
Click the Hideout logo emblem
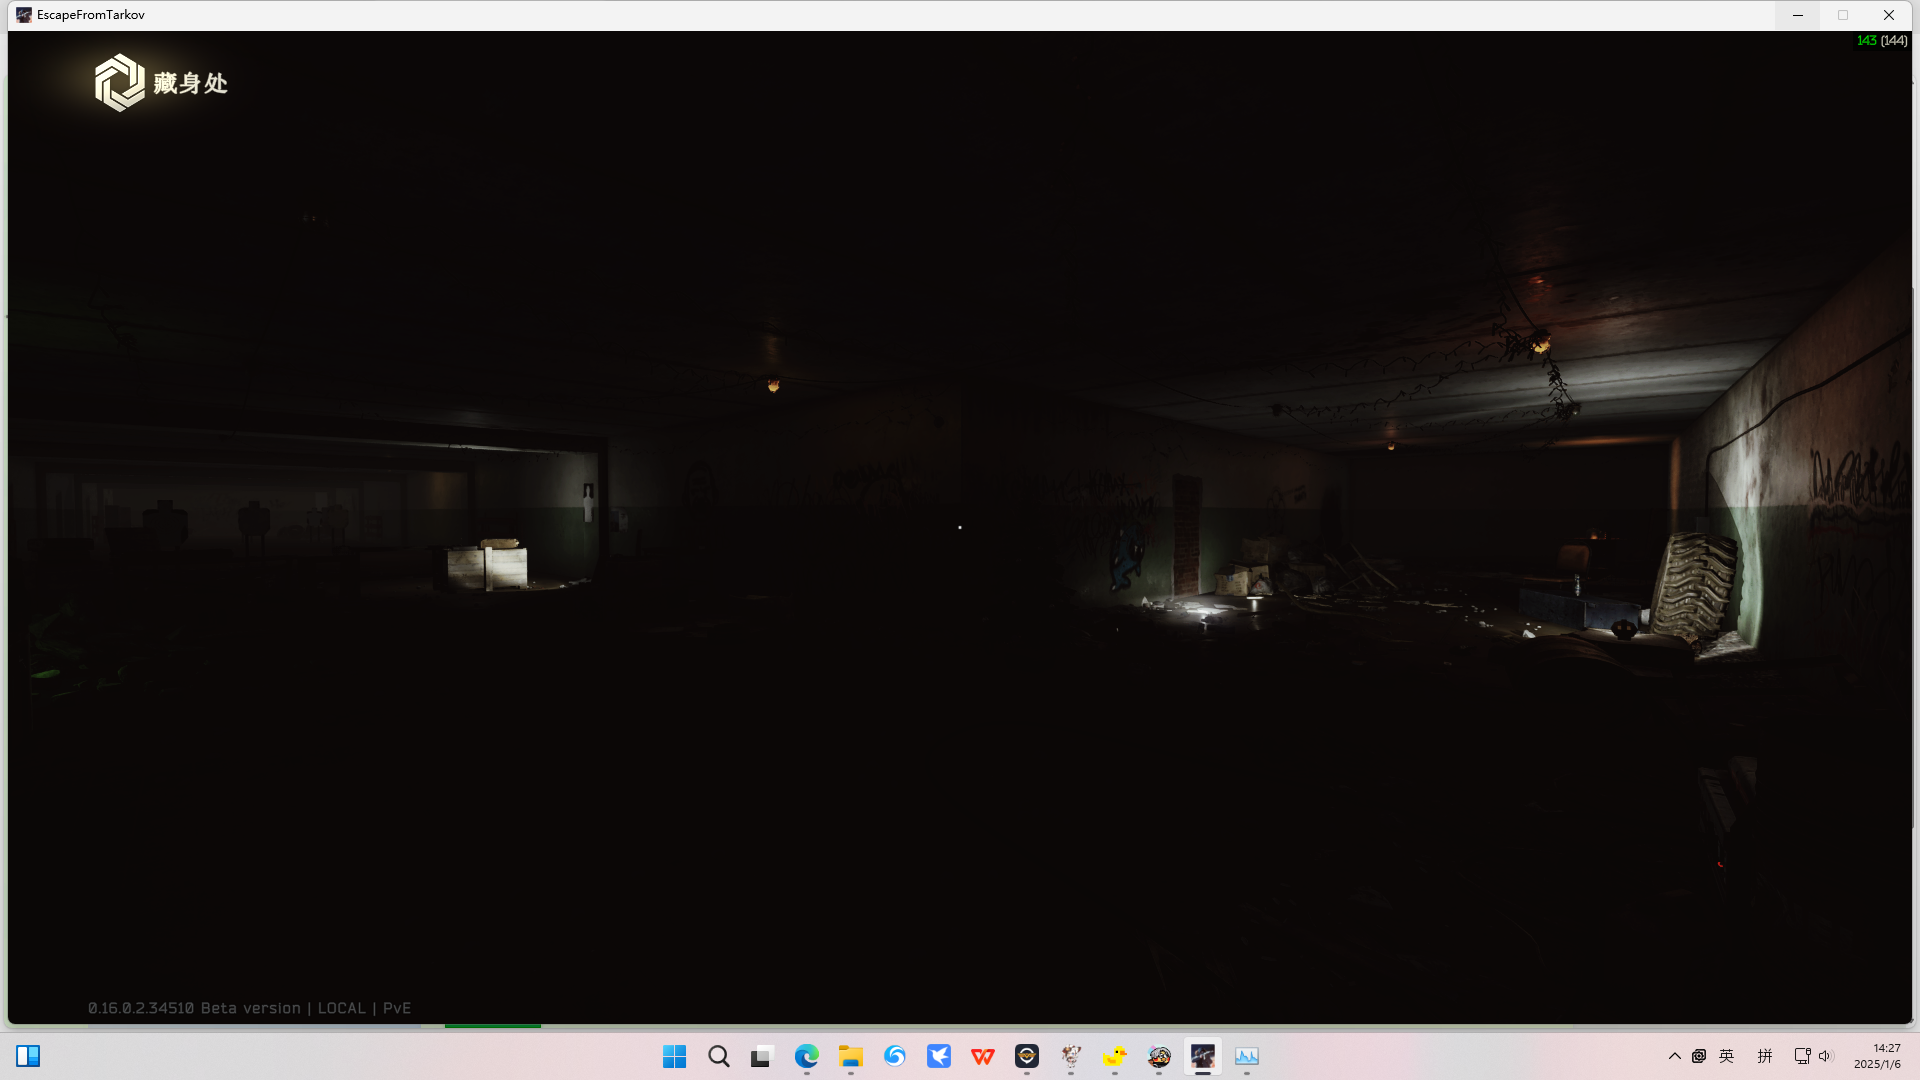click(x=120, y=82)
